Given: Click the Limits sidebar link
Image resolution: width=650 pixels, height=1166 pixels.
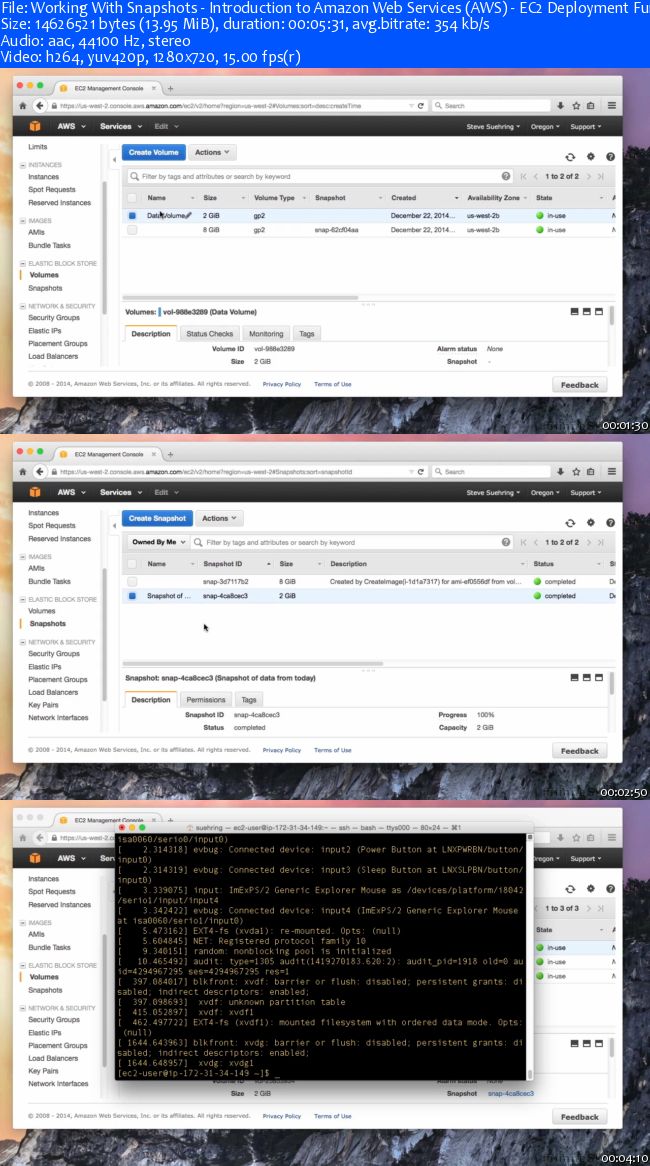Looking at the screenshot, I should [x=38, y=147].
